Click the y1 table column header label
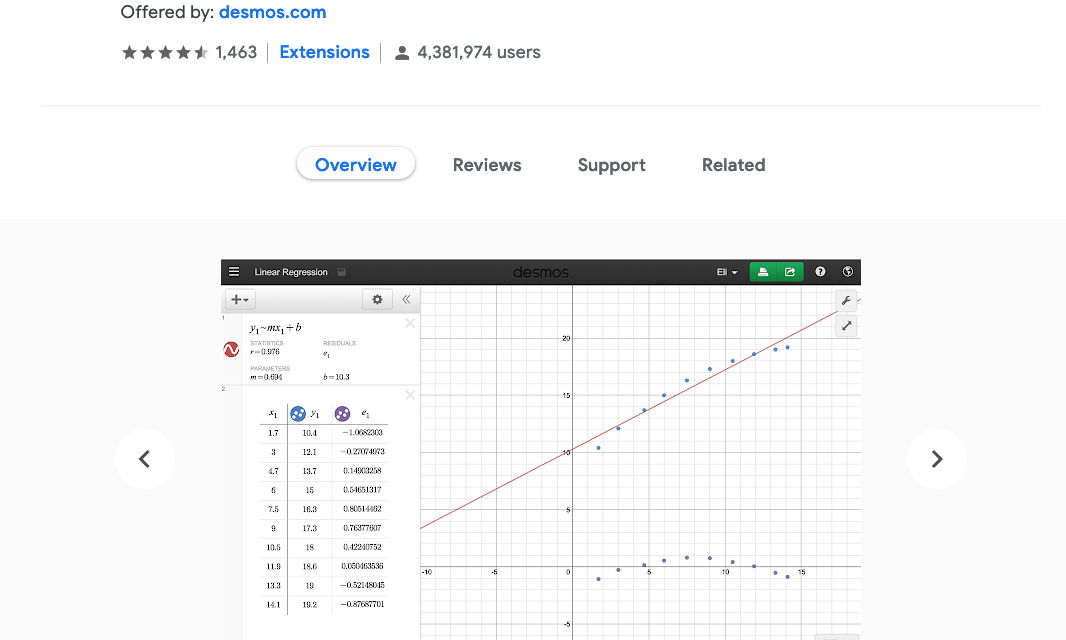1066x640 pixels. (x=315, y=414)
